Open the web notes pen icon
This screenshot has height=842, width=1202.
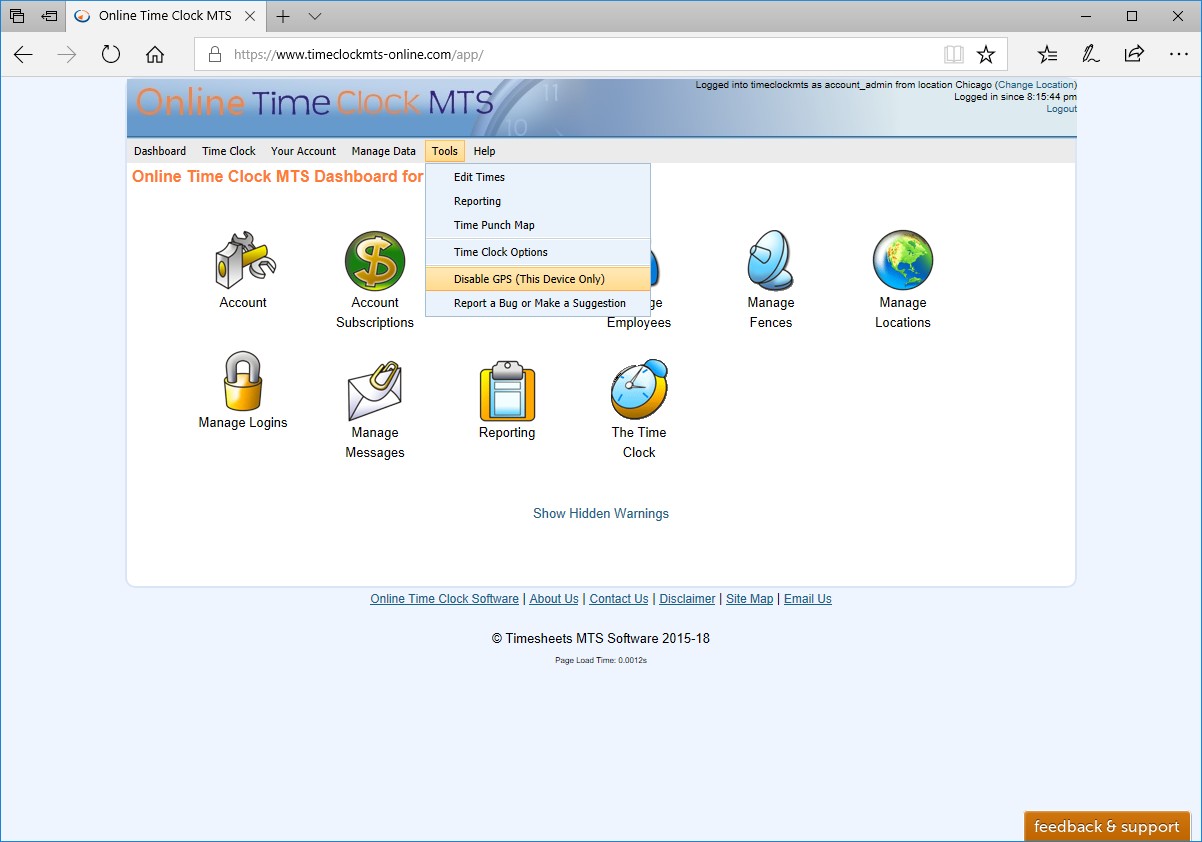(x=1091, y=54)
